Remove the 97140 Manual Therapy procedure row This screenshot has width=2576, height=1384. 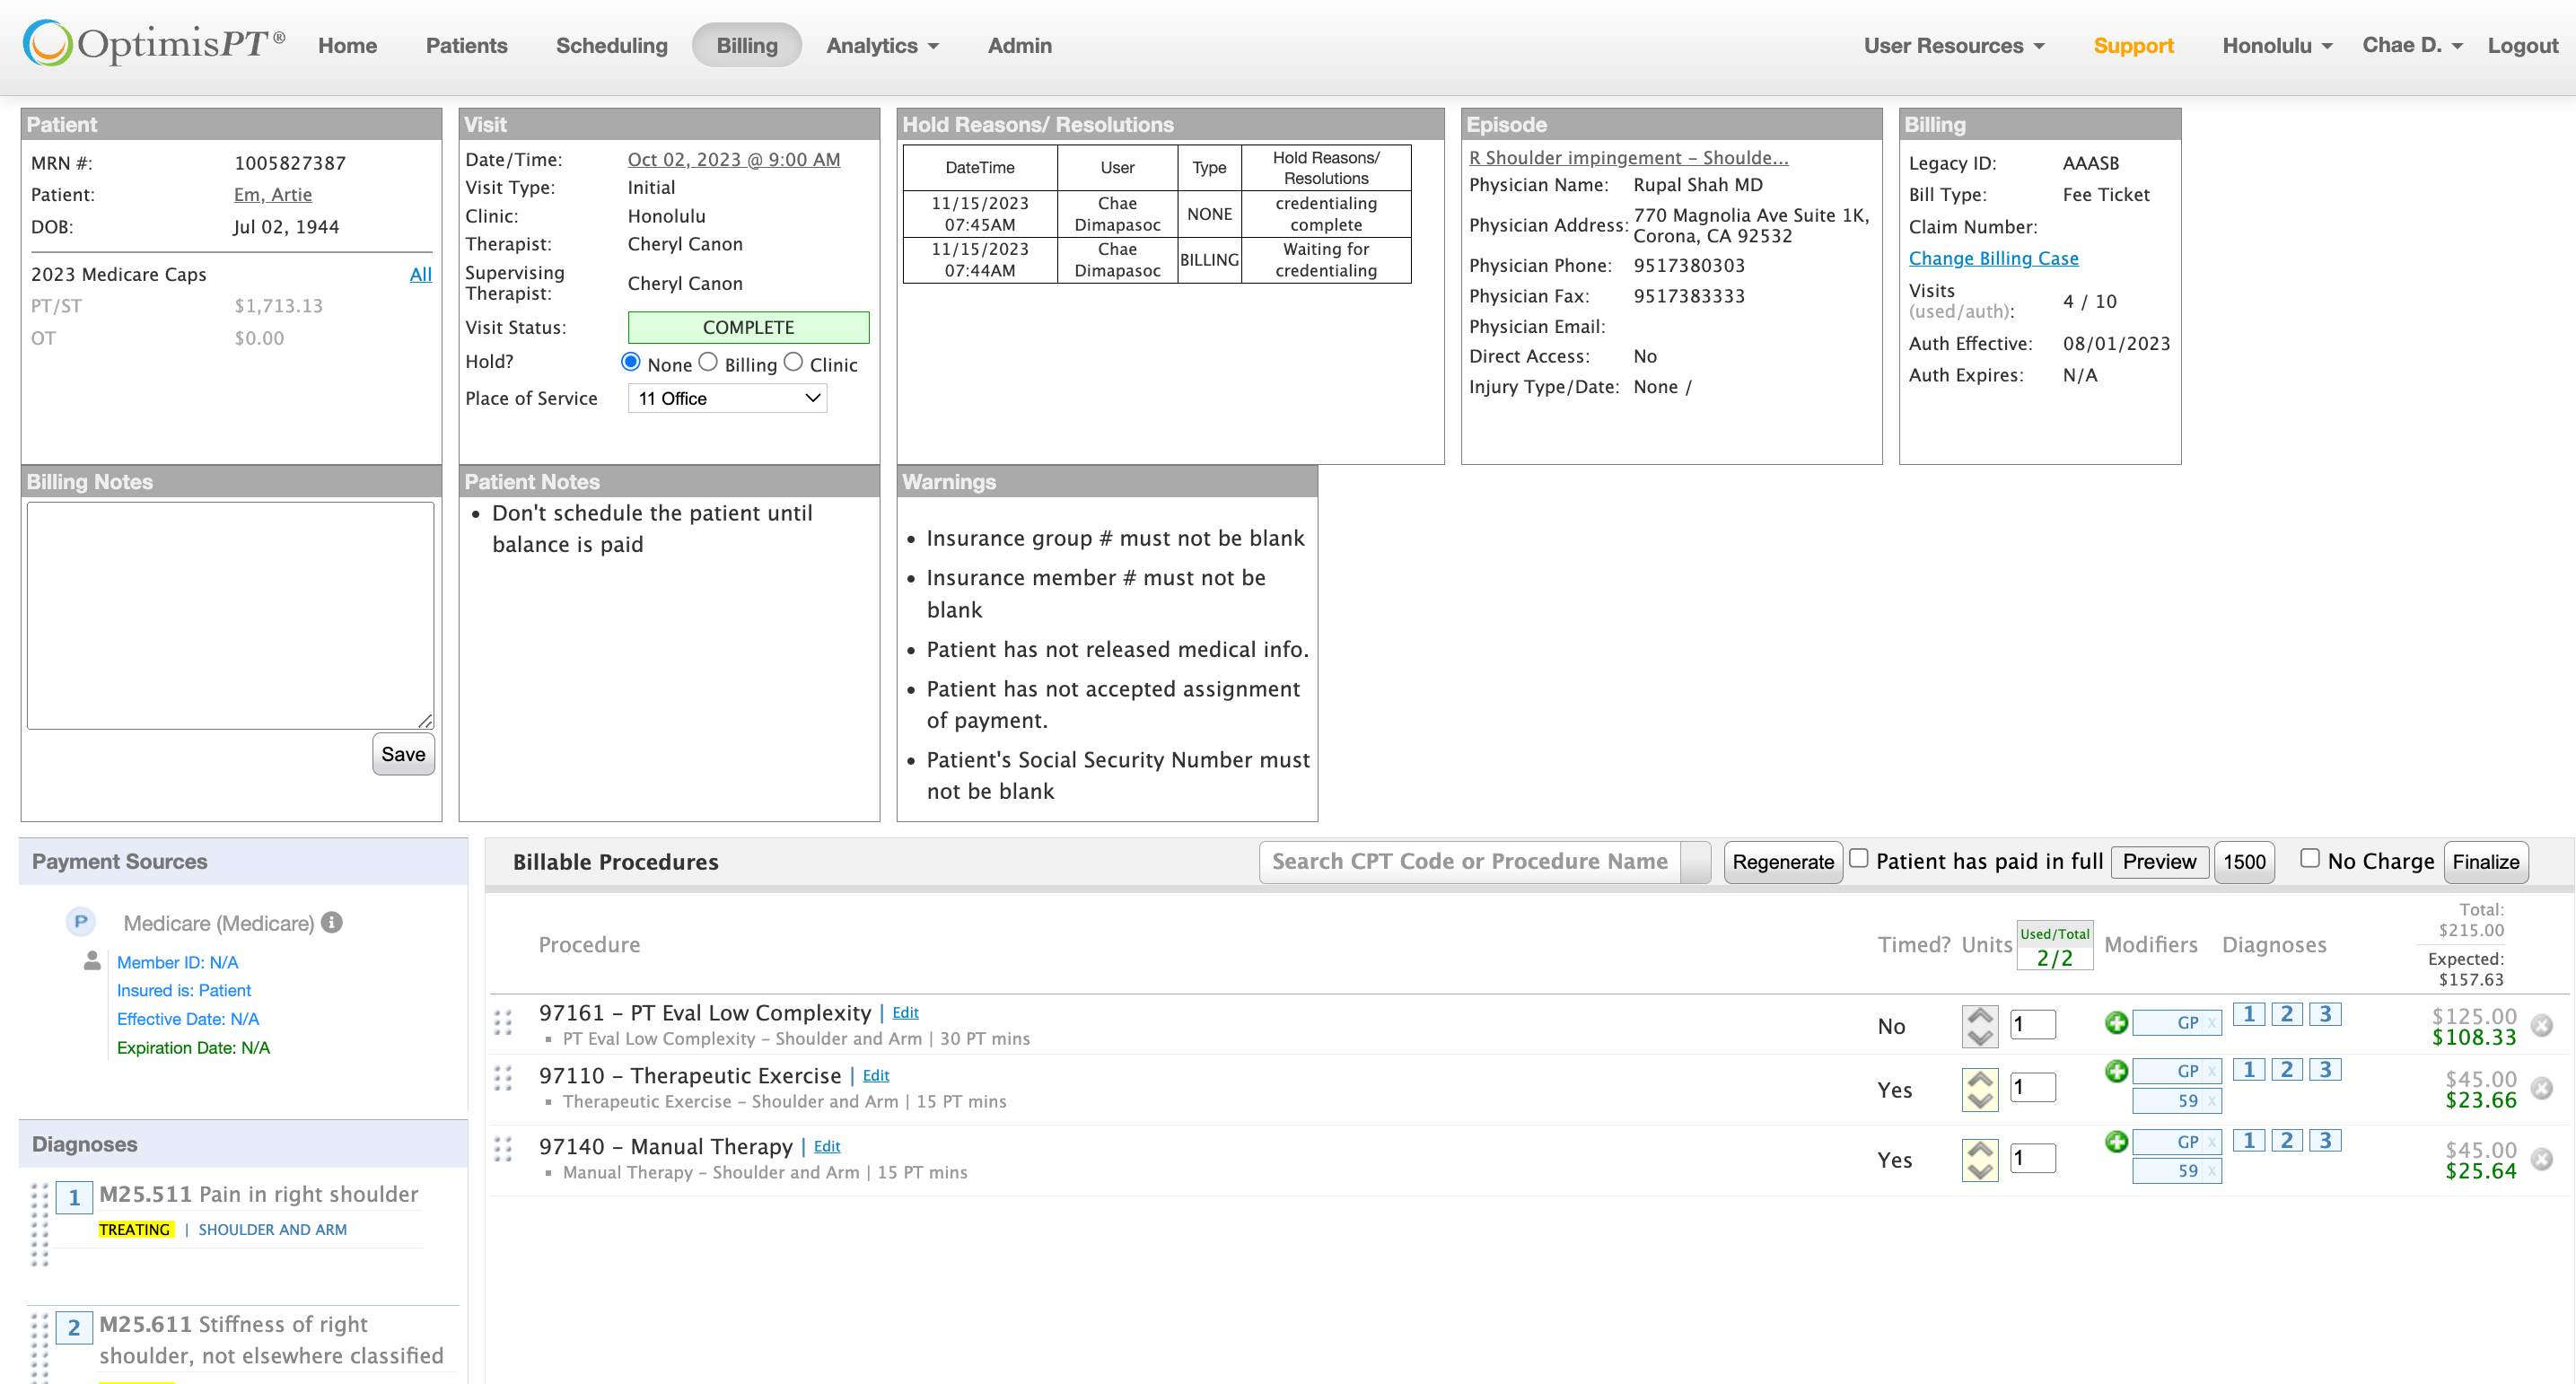(2541, 1159)
